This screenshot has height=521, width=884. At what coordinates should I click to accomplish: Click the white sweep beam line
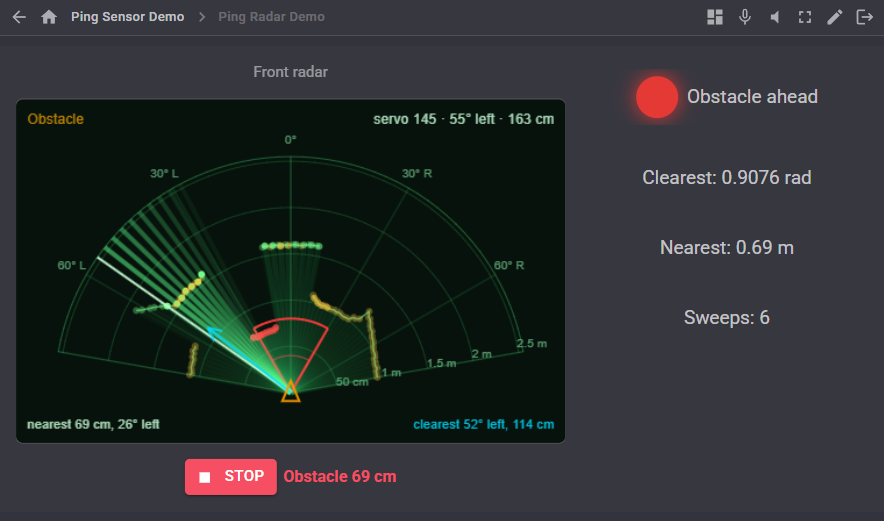[x=194, y=324]
